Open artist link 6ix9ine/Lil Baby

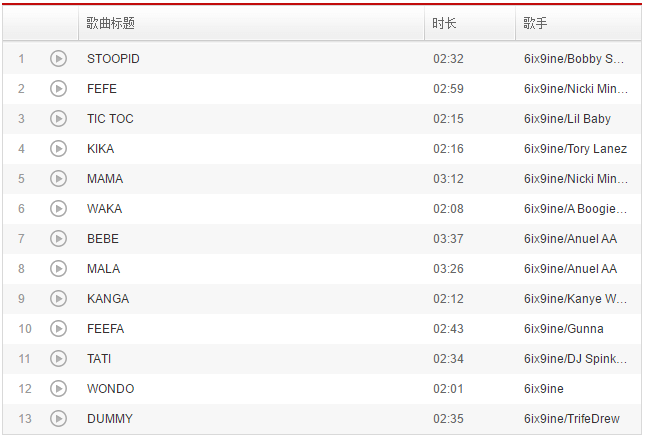[x=567, y=119]
